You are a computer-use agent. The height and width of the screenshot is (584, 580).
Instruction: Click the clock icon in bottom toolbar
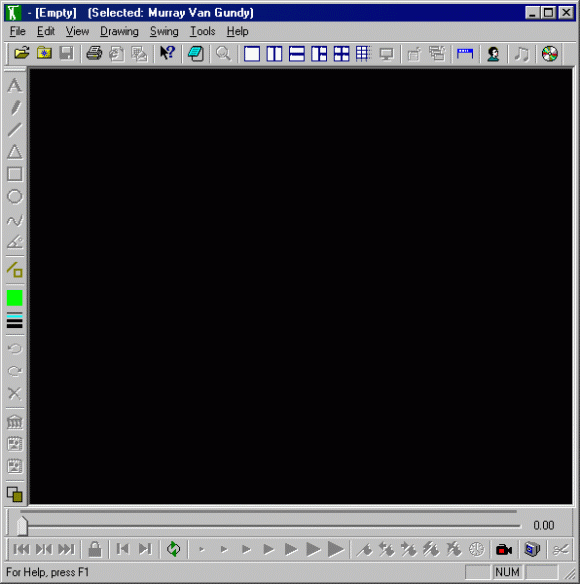(x=476, y=549)
